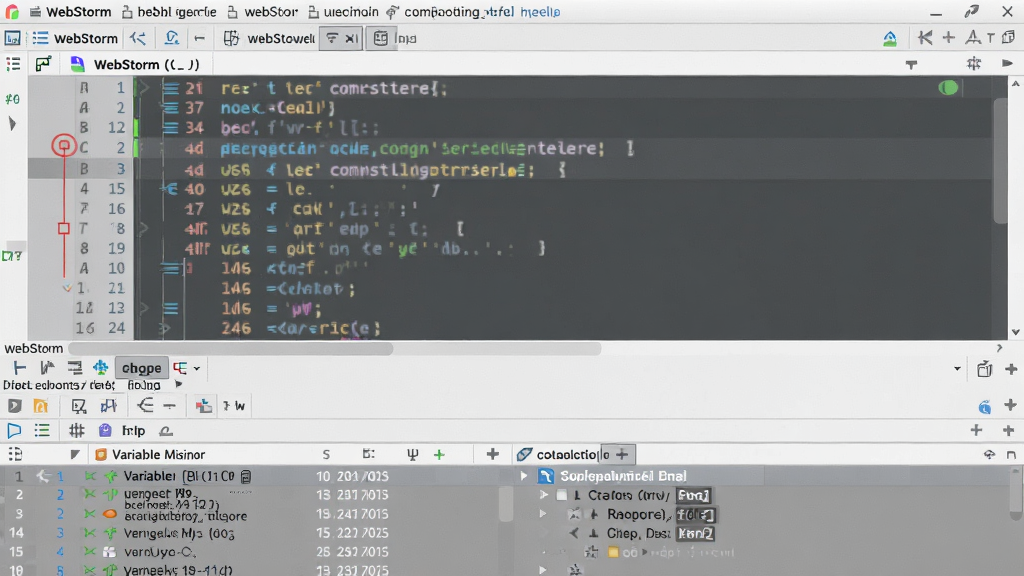Expand the fold arrow on the row 13 code line
1024x576 pixels.
(x=144, y=308)
